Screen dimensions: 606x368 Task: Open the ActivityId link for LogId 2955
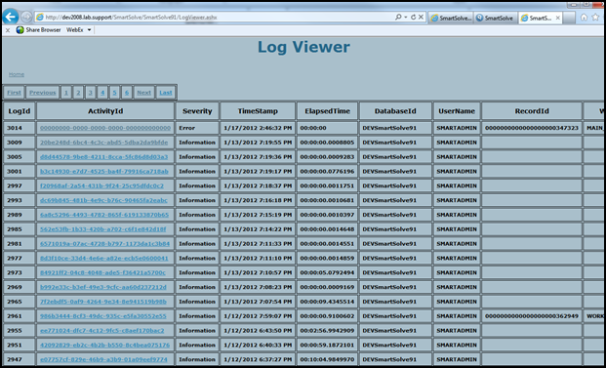(x=102, y=331)
